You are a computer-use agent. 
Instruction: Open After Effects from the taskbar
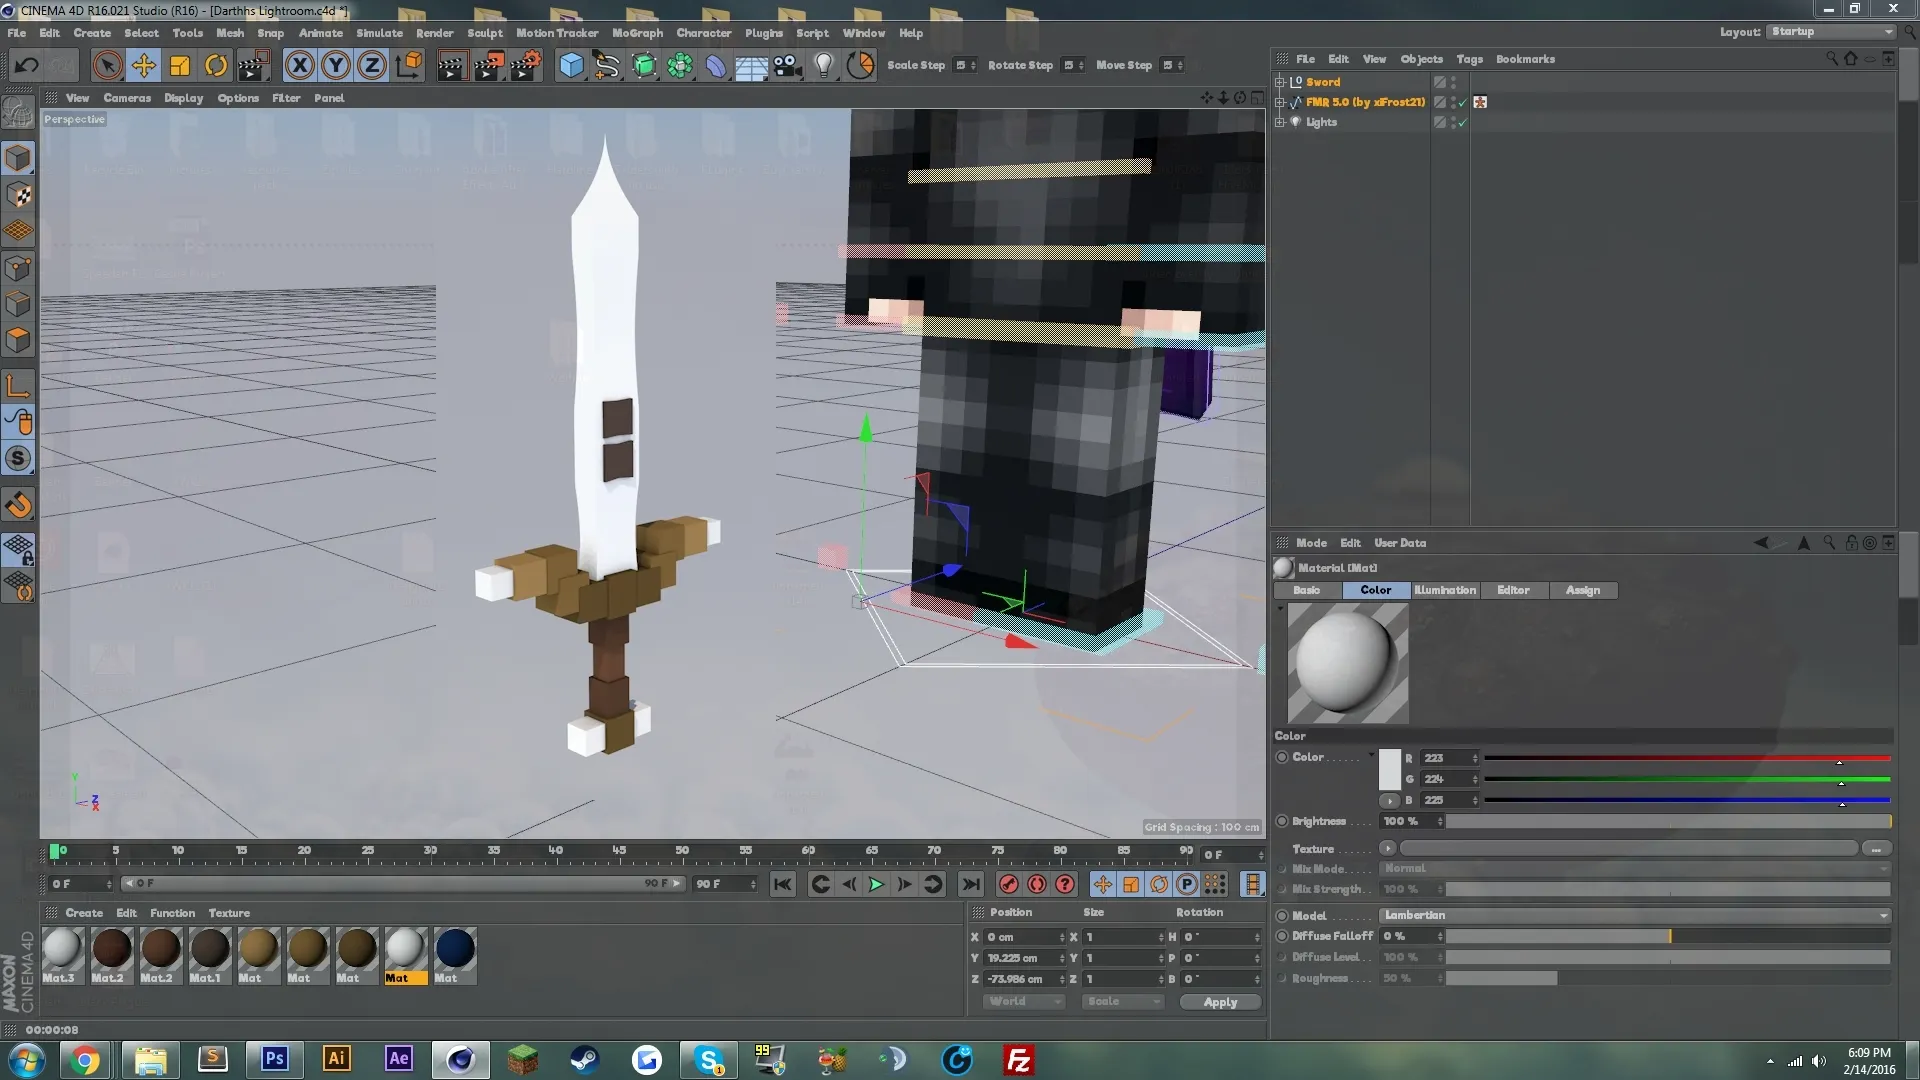click(398, 1059)
